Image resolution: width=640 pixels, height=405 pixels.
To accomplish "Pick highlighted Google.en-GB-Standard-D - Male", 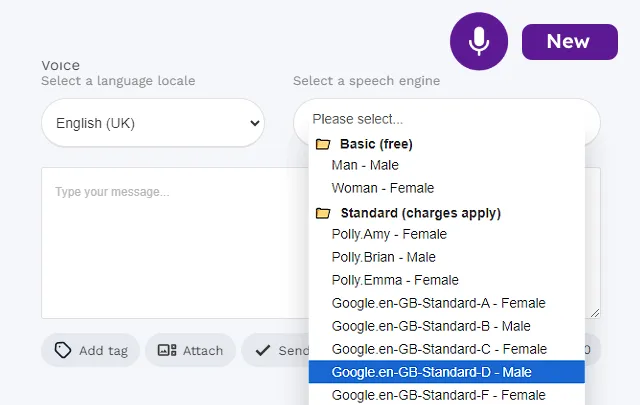I will pyautogui.click(x=447, y=372).
